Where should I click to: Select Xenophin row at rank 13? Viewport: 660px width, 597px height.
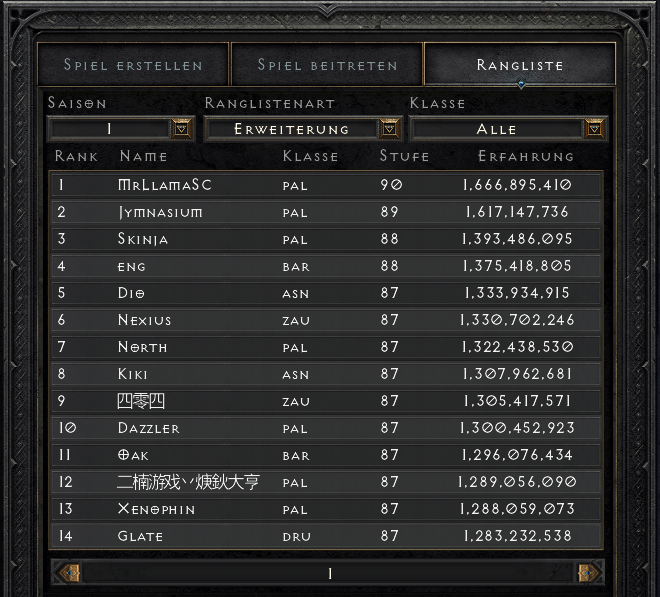(x=326, y=509)
